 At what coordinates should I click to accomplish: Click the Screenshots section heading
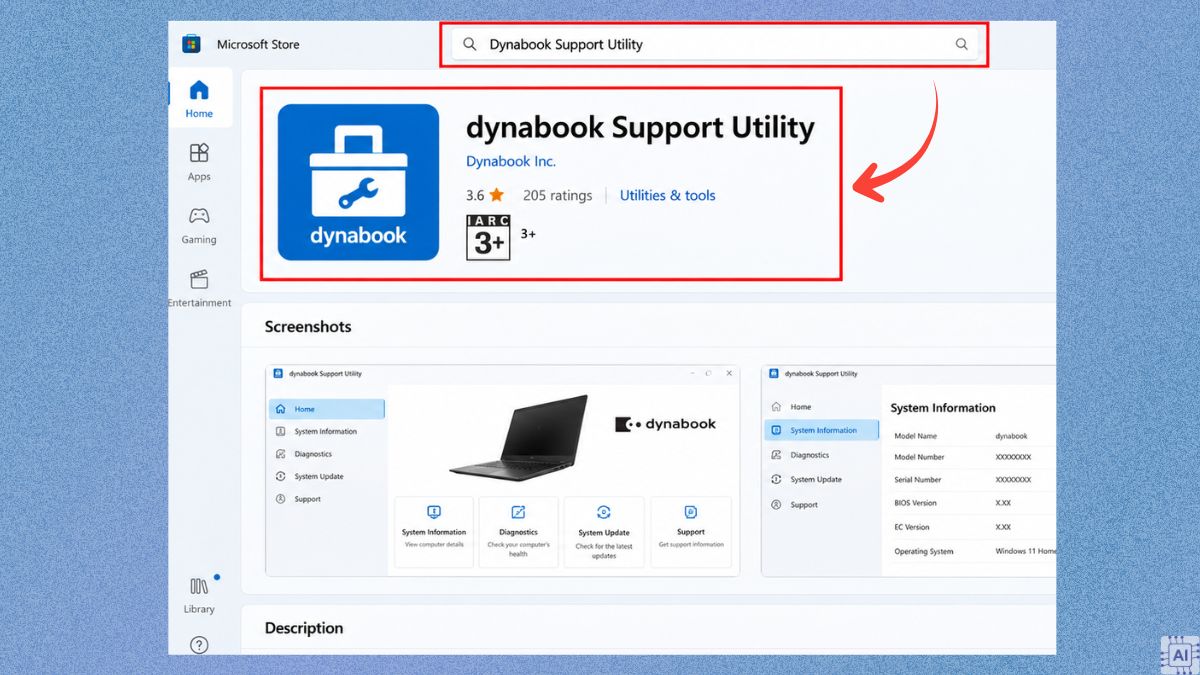pos(308,326)
